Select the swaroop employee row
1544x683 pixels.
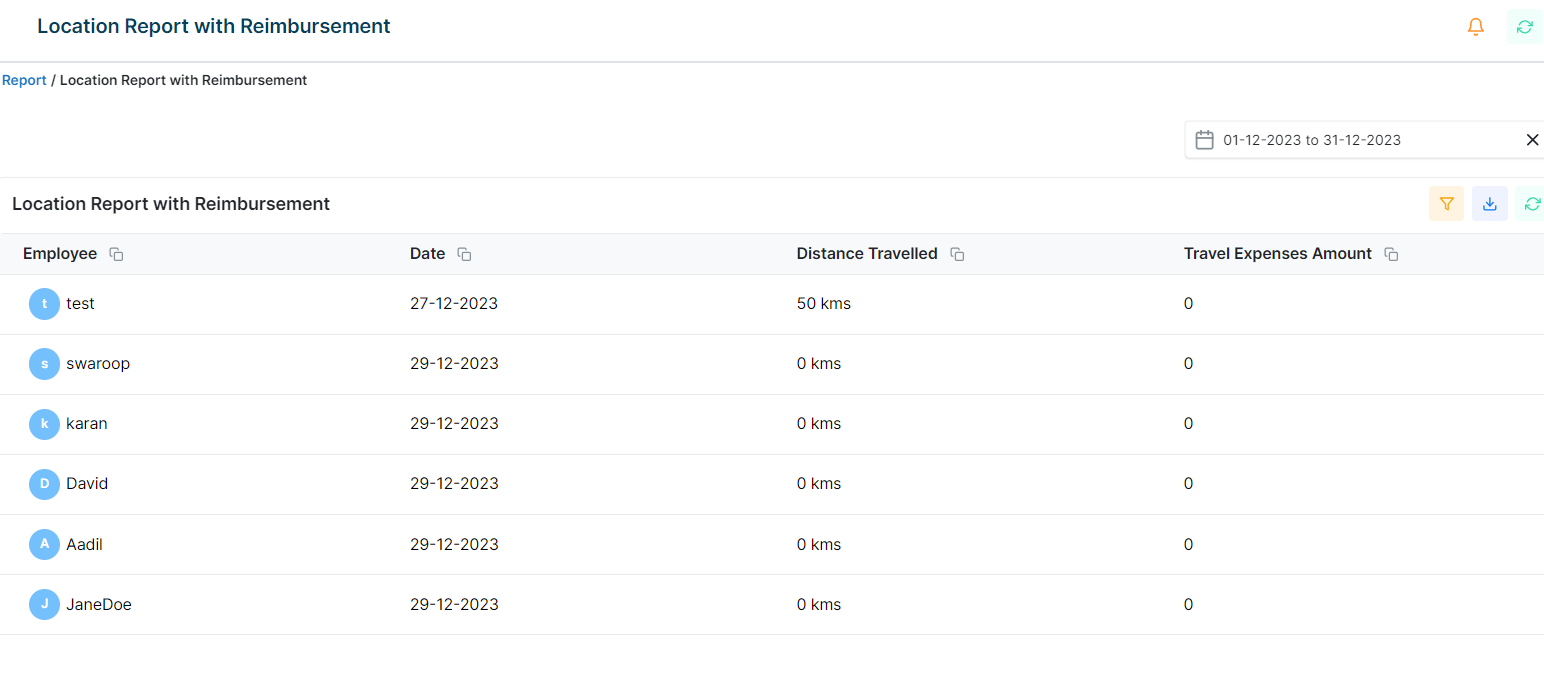point(98,364)
